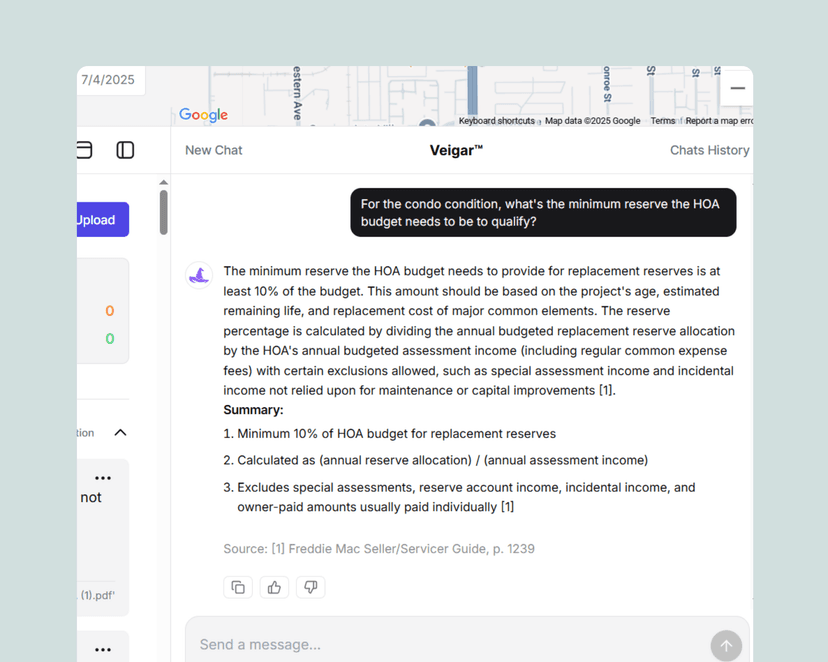Zoom out the map with minus button
The height and width of the screenshot is (662, 828).
tap(737, 88)
